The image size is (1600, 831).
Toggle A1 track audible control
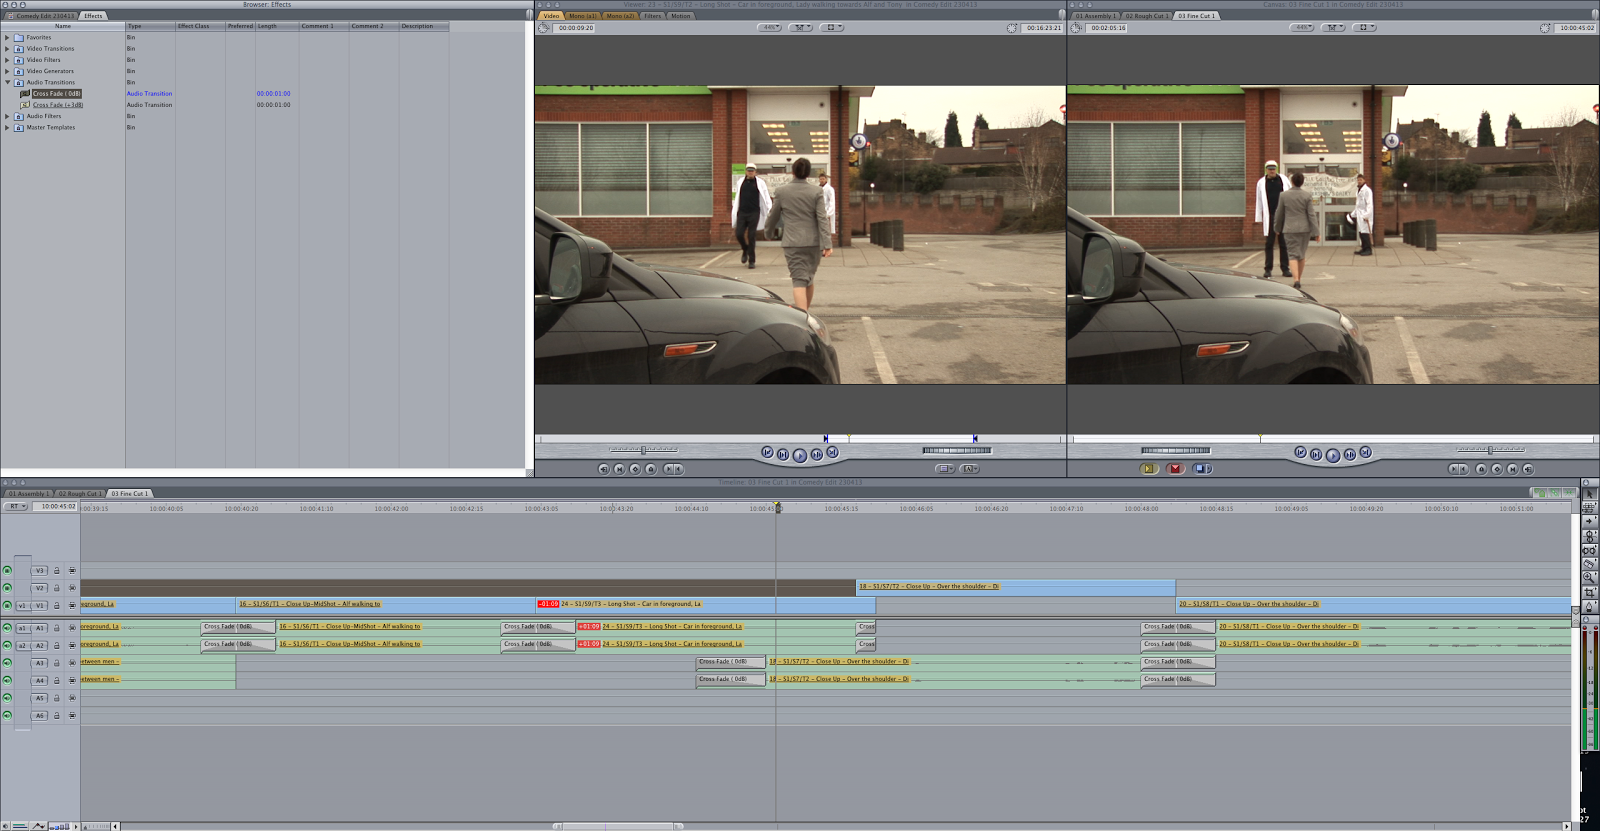7,628
